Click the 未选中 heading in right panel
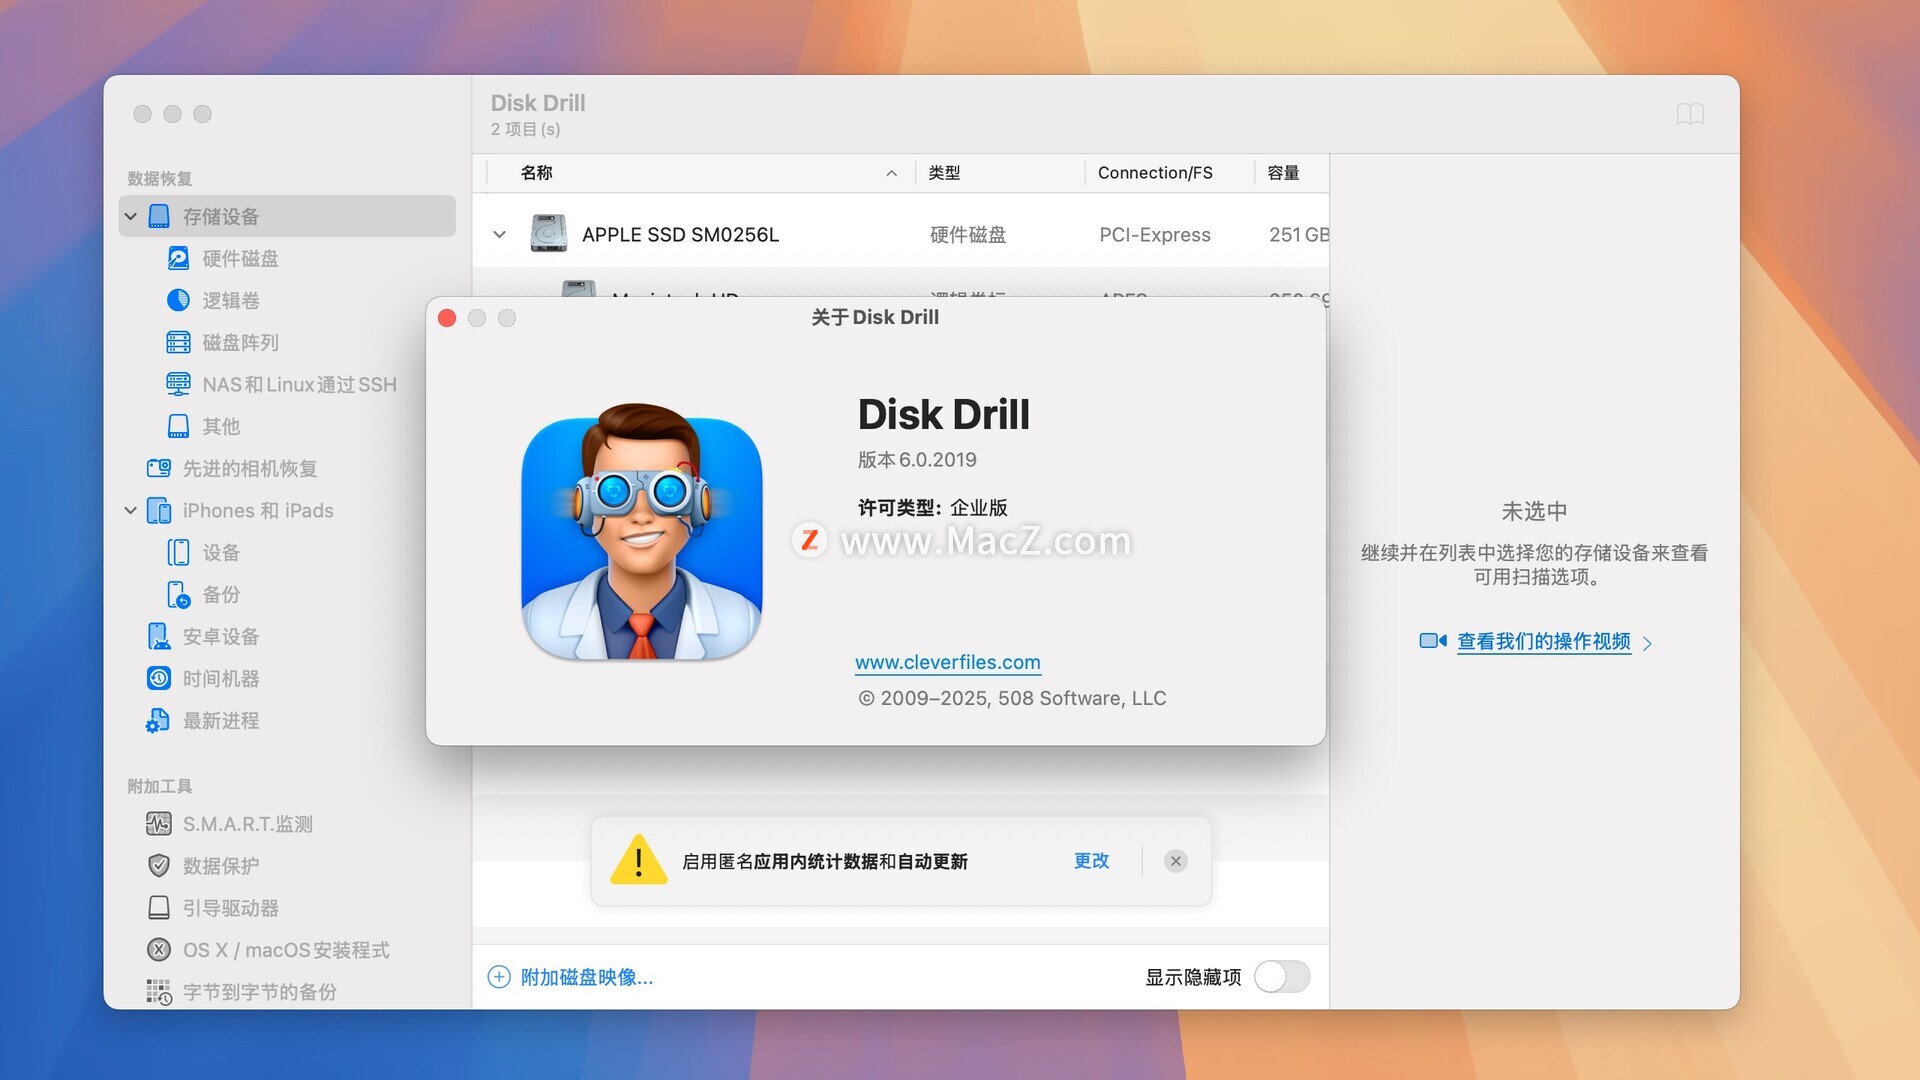The image size is (1920, 1080). (1534, 512)
